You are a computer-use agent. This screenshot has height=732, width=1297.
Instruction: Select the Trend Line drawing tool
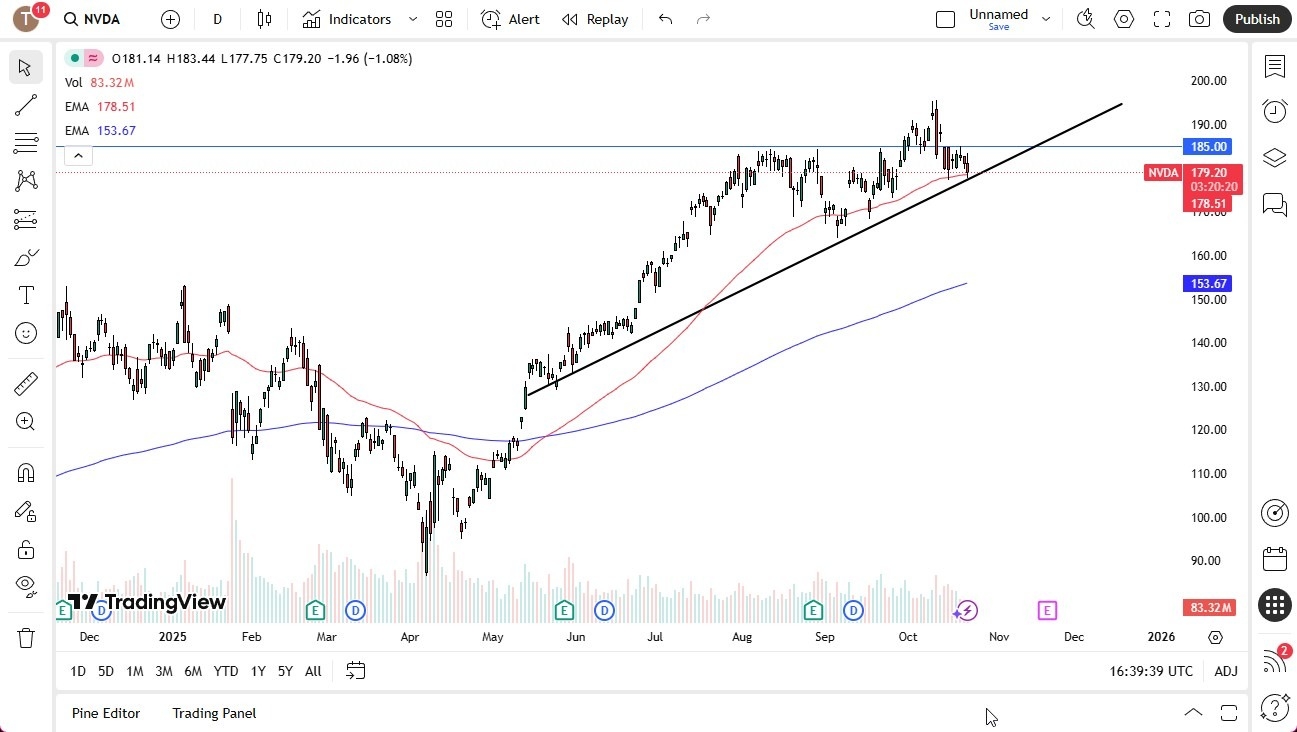25,105
